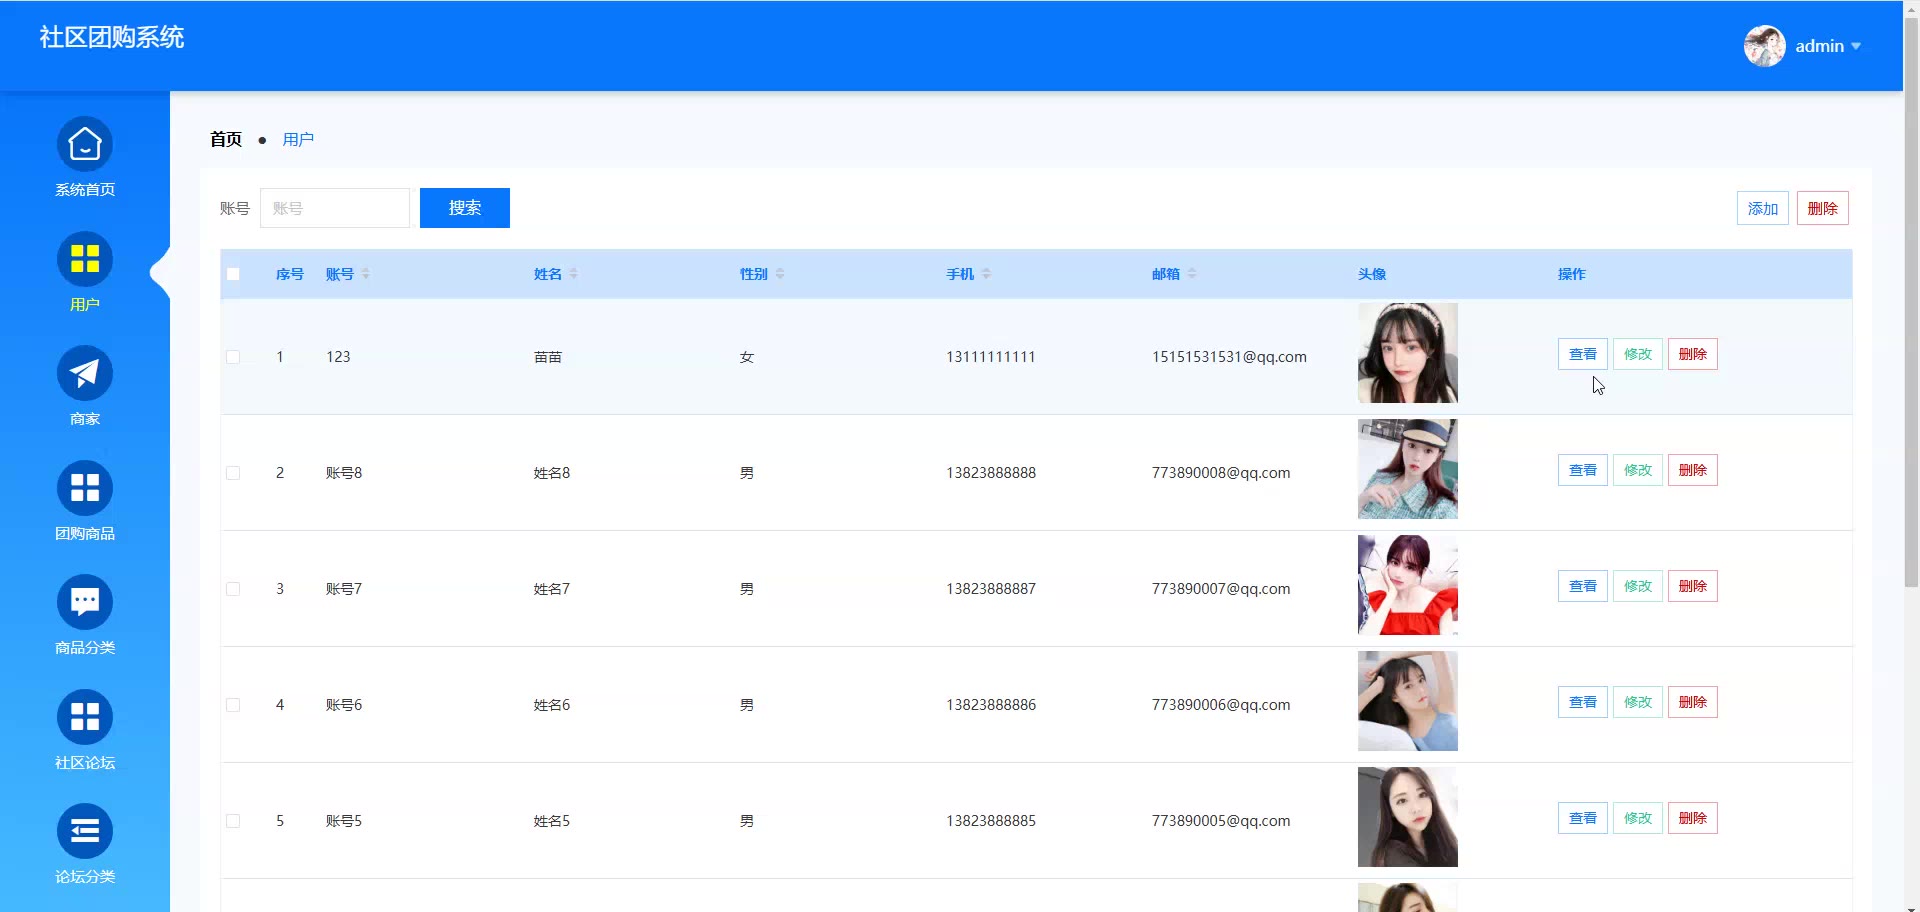Sort by 账号 column arrows
Image resolution: width=1920 pixels, height=912 pixels.
pyautogui.click(x=366, y=274)
